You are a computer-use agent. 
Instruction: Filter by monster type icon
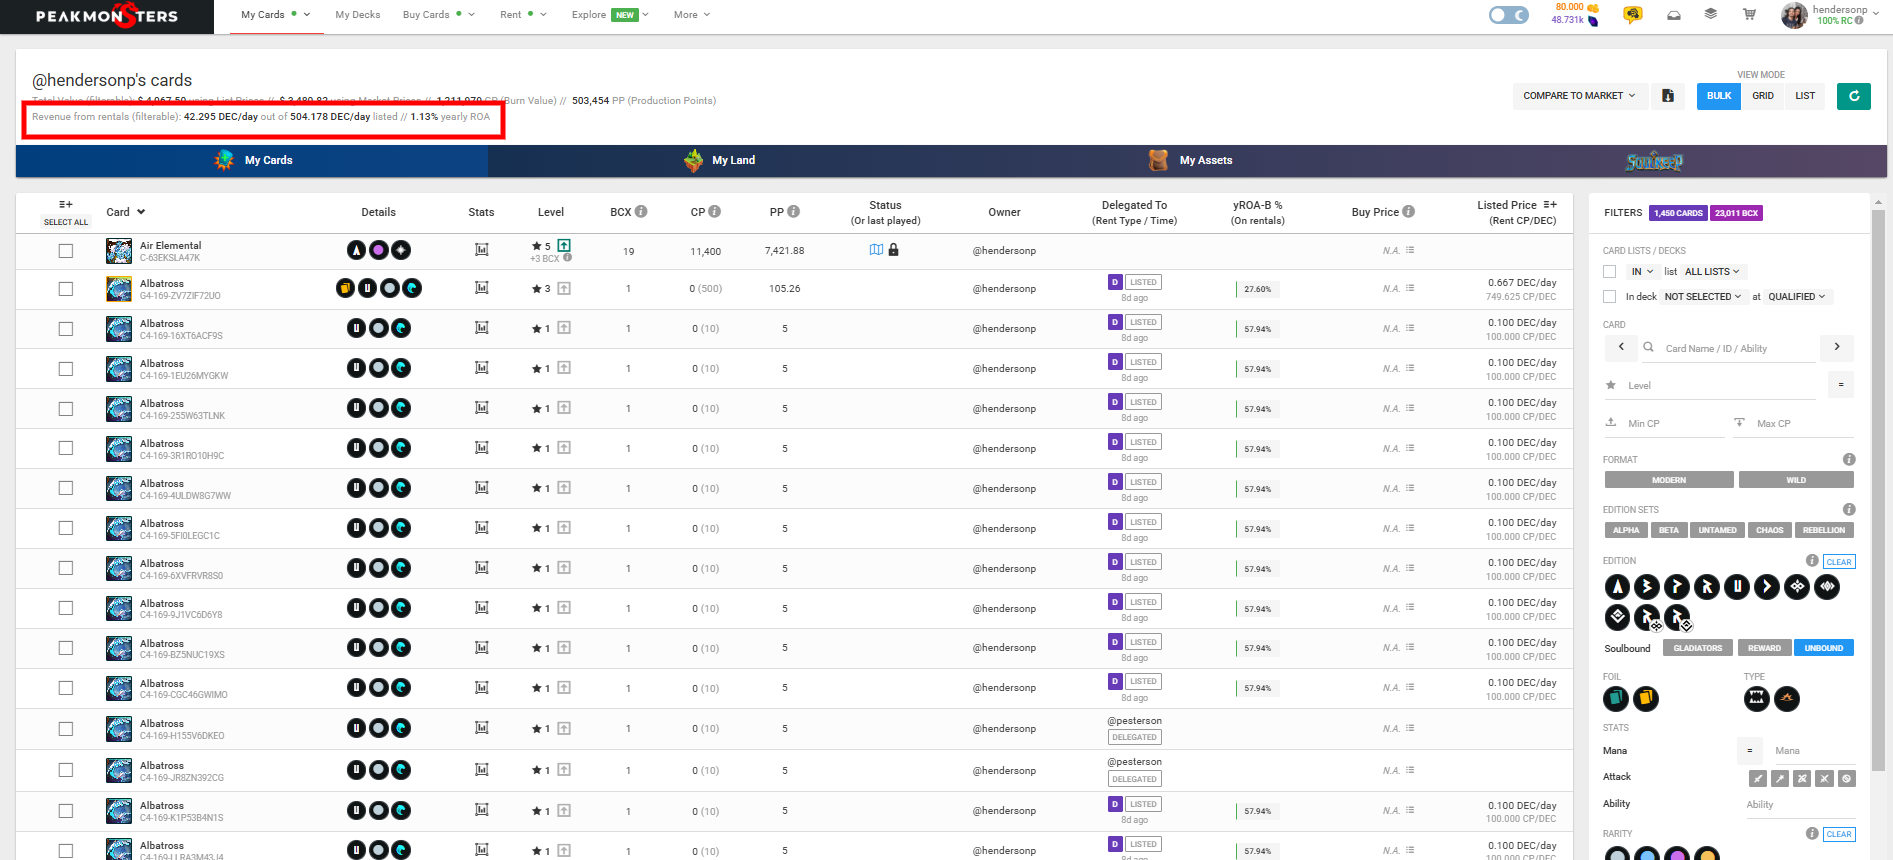[1757, 699]
